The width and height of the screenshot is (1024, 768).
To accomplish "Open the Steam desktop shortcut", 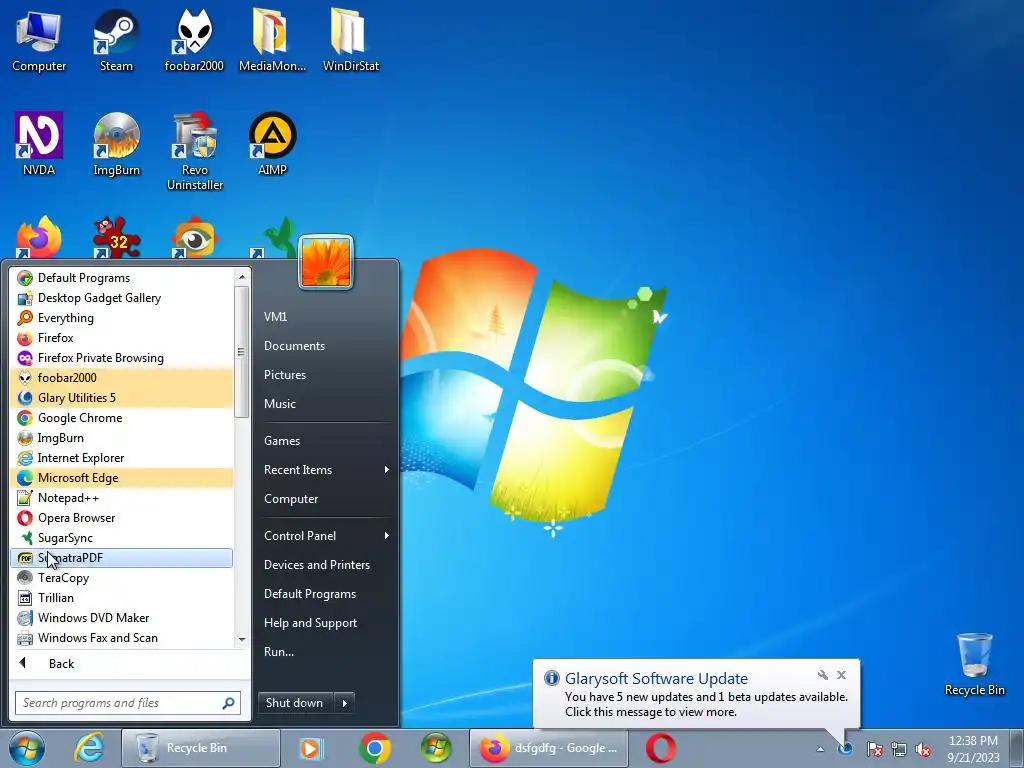I will click(x=116, y=40).
